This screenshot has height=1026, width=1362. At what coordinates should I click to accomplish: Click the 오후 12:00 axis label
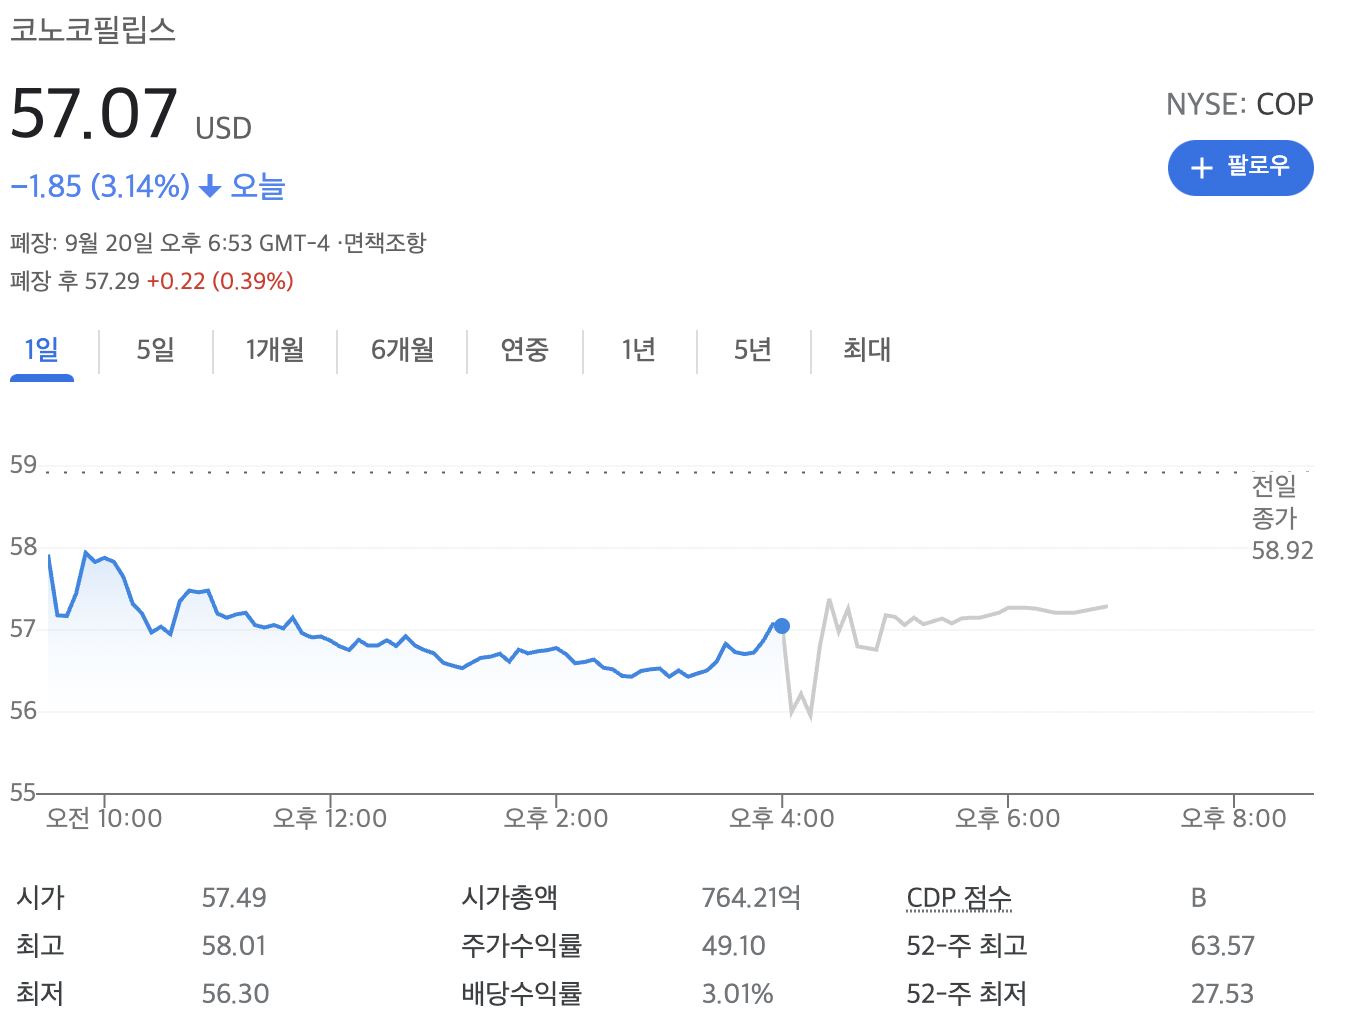point(330,819)
